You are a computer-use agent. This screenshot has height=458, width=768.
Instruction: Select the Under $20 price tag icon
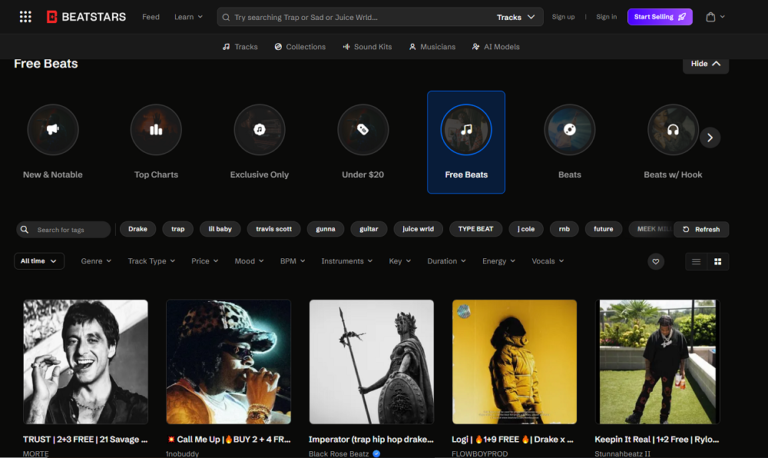pos(363,129)
